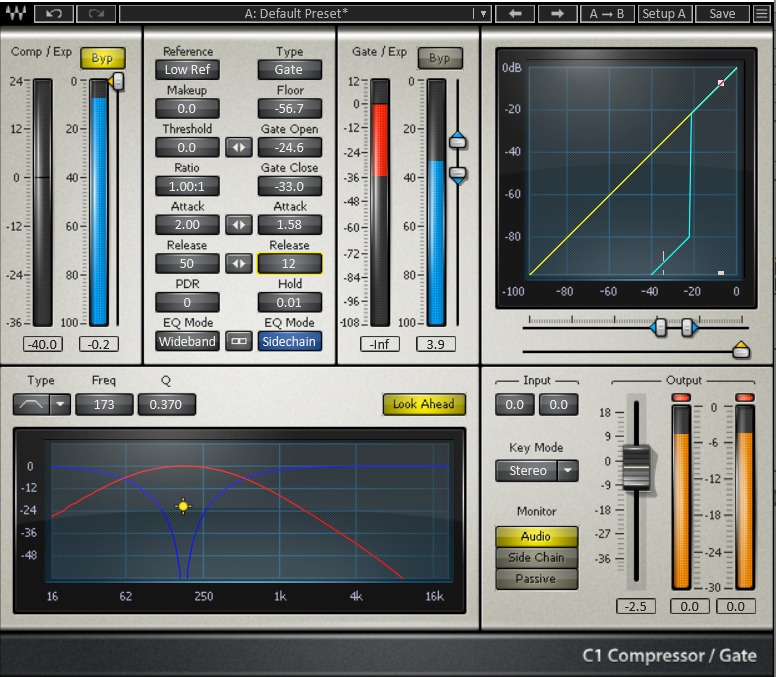Click the bandpass filter shape icon

click(x=30, y=404)
